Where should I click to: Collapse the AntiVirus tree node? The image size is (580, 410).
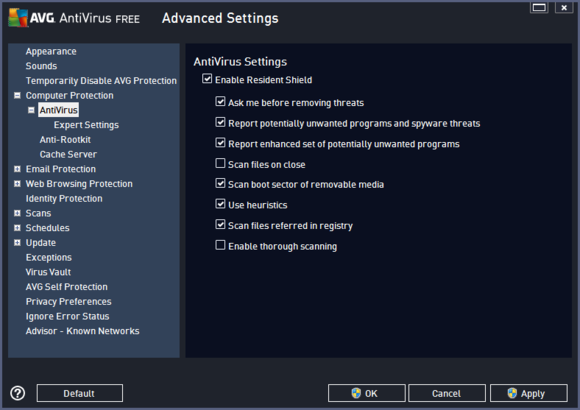click(x=31, y=110)
